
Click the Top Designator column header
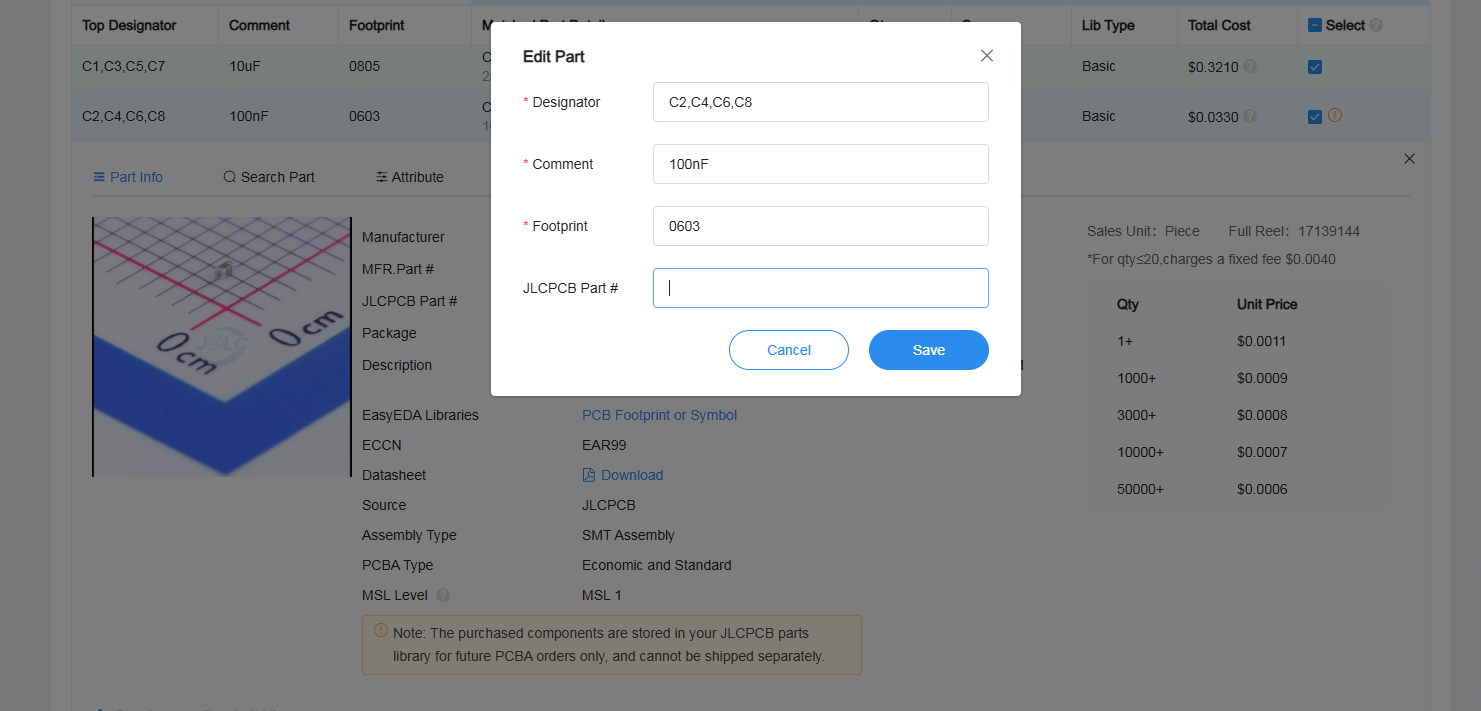pyautogui.click(x=129, y=25)
